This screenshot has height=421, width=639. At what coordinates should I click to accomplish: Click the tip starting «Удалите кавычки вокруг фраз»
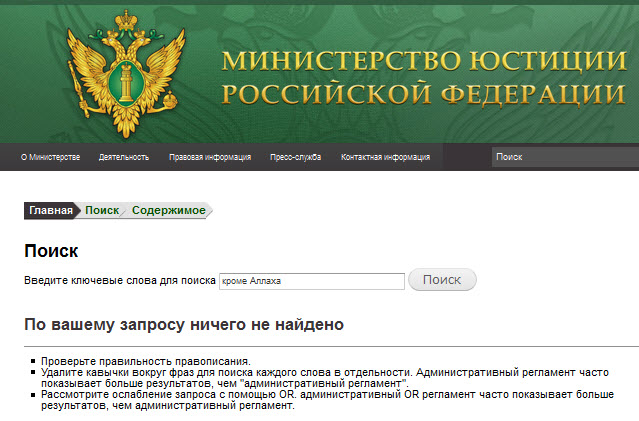tap(325, 378)
